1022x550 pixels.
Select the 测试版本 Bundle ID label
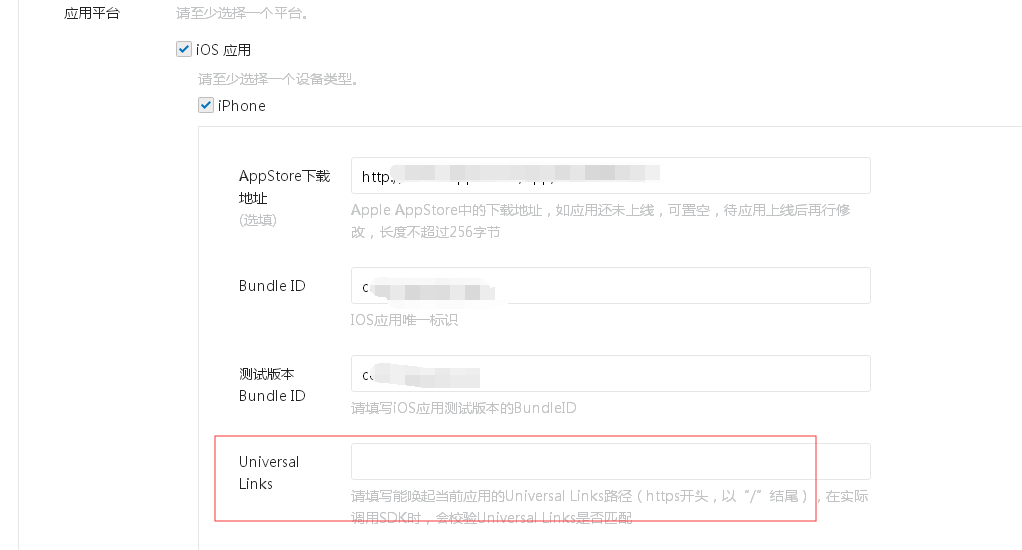tap(272, 385)
